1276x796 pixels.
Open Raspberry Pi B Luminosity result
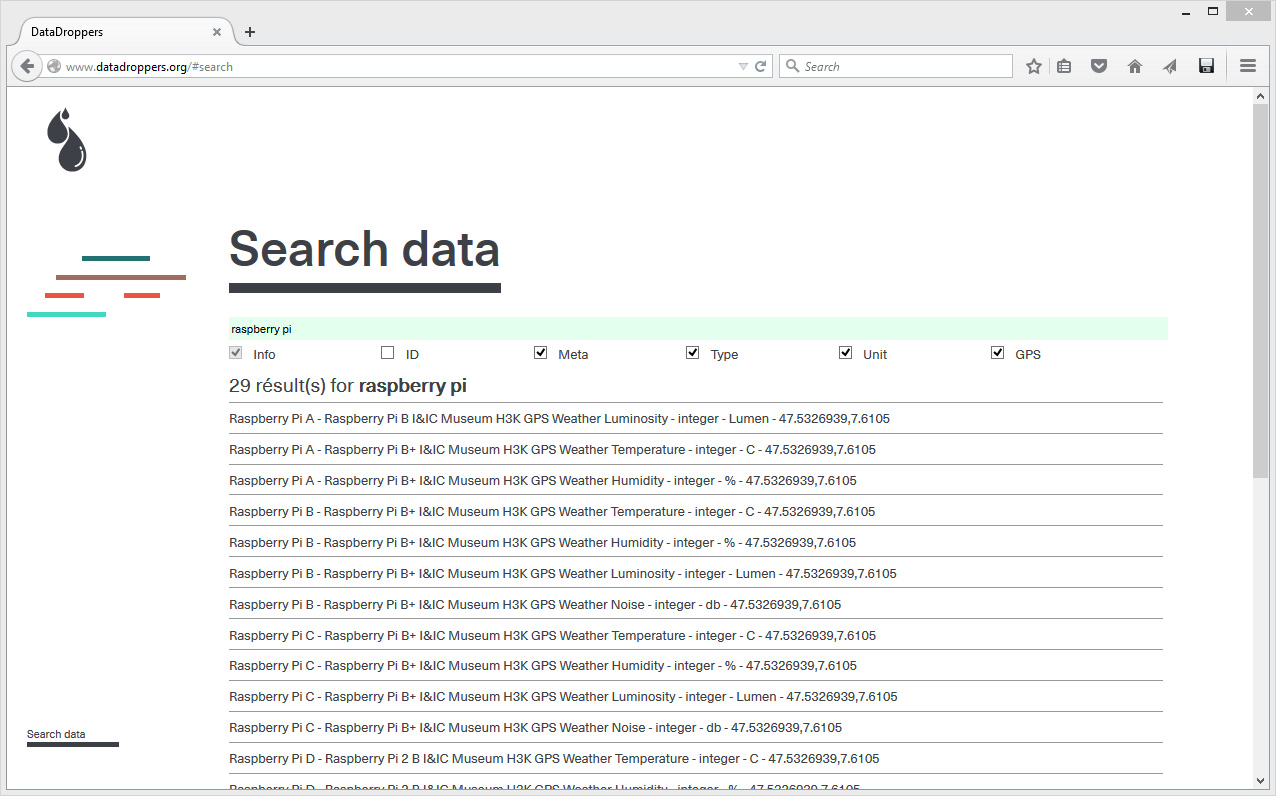pyautogui.click(x=696, y=574)
